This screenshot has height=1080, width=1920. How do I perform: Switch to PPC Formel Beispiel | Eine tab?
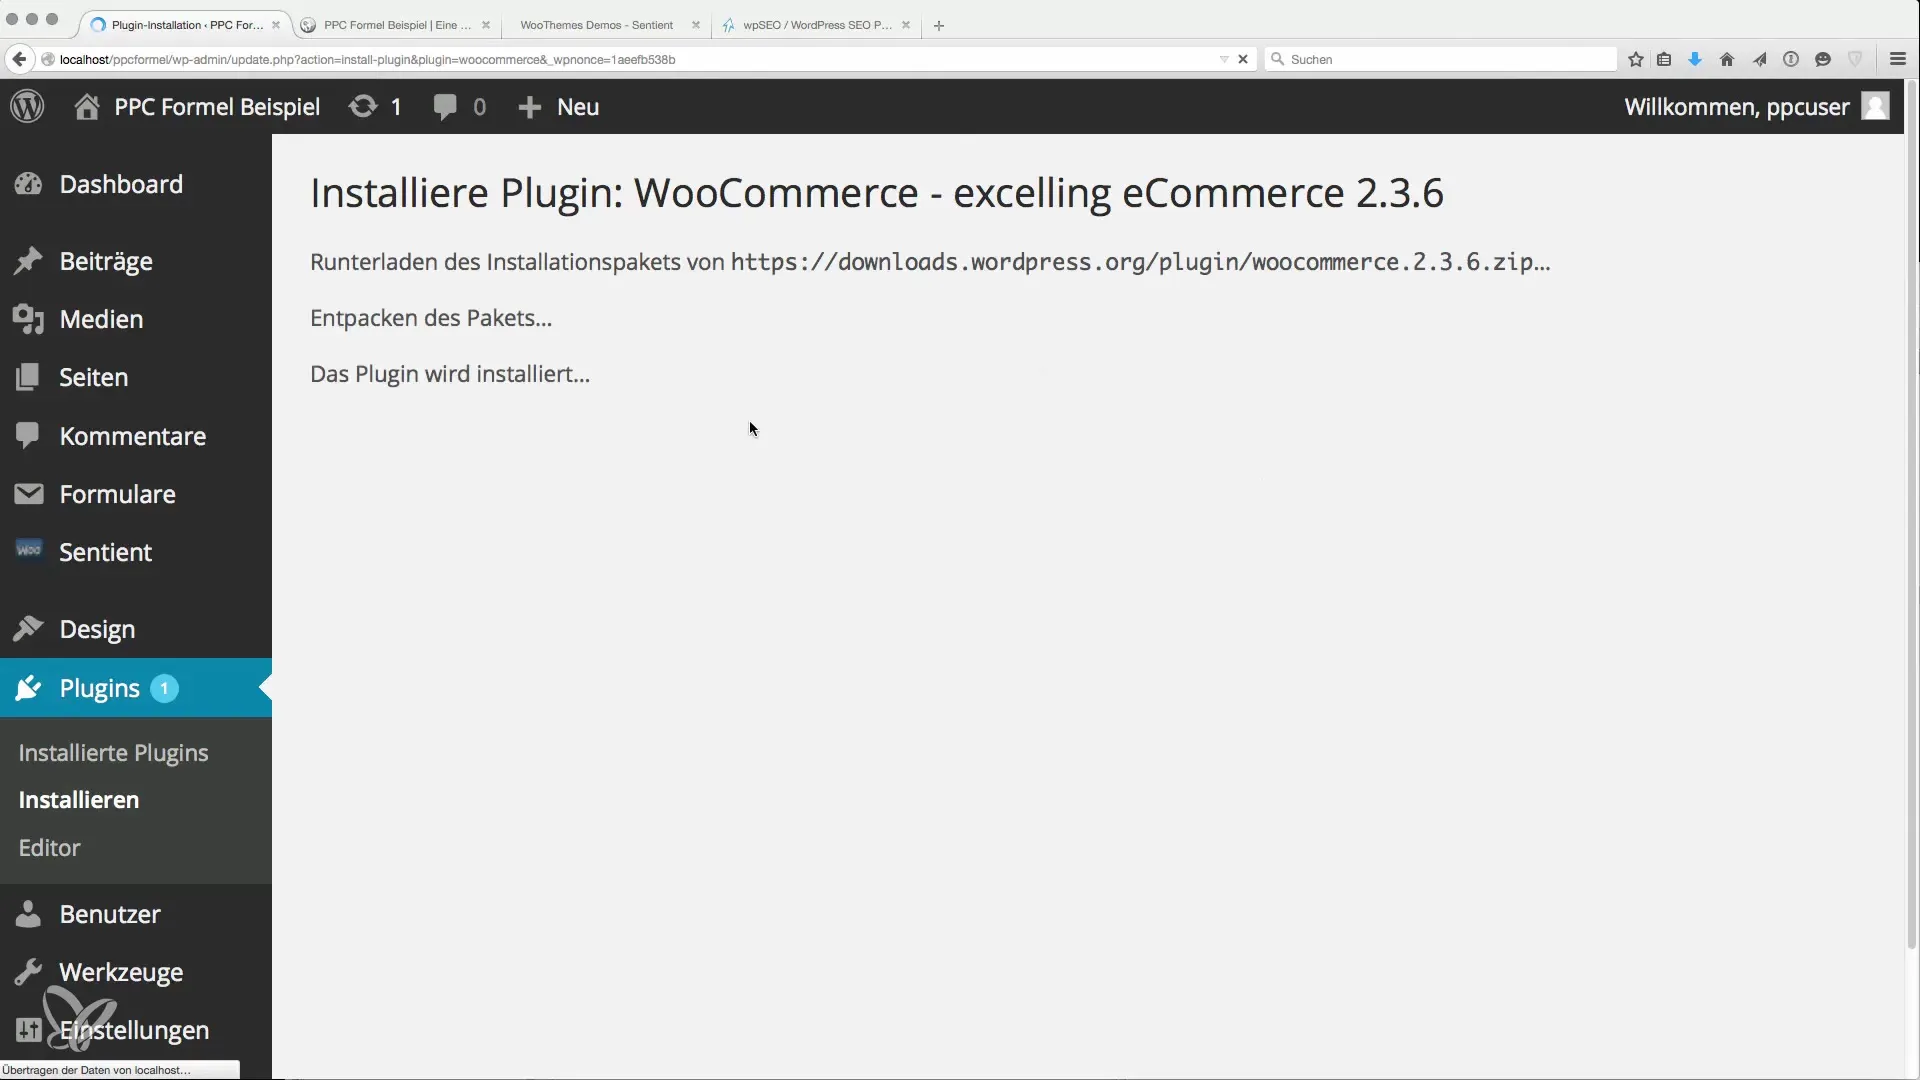[x=397, y=25]
